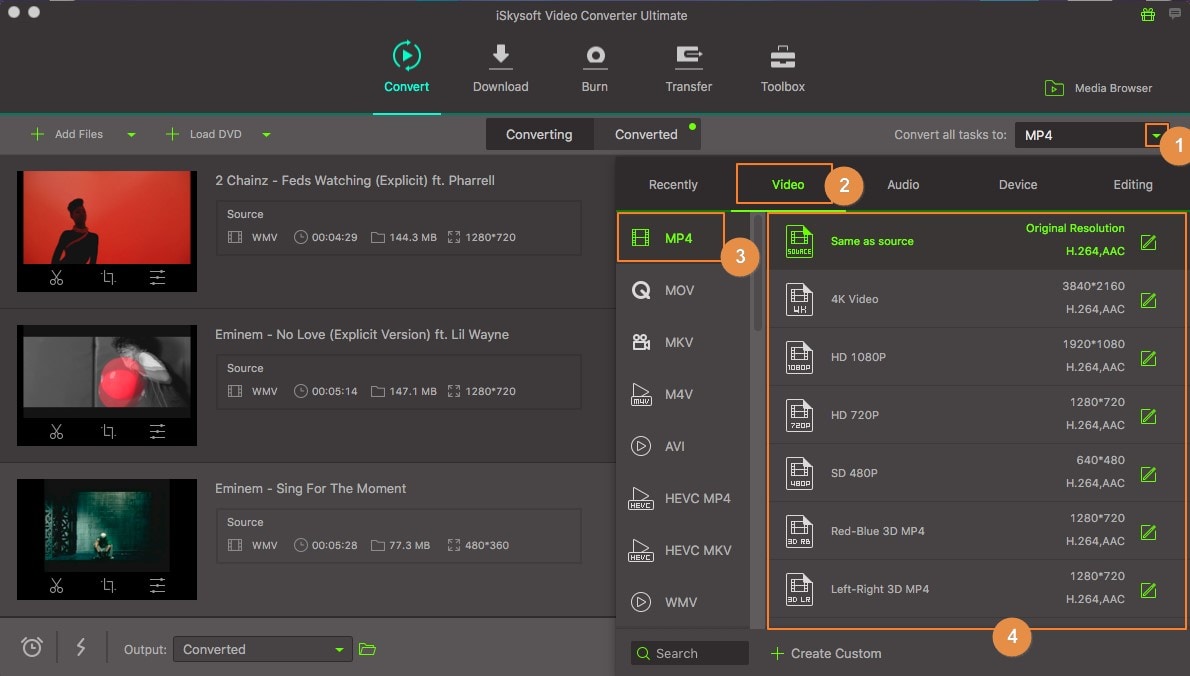
Task: Open effects settings for No Love video
Action: click(157, 432)
